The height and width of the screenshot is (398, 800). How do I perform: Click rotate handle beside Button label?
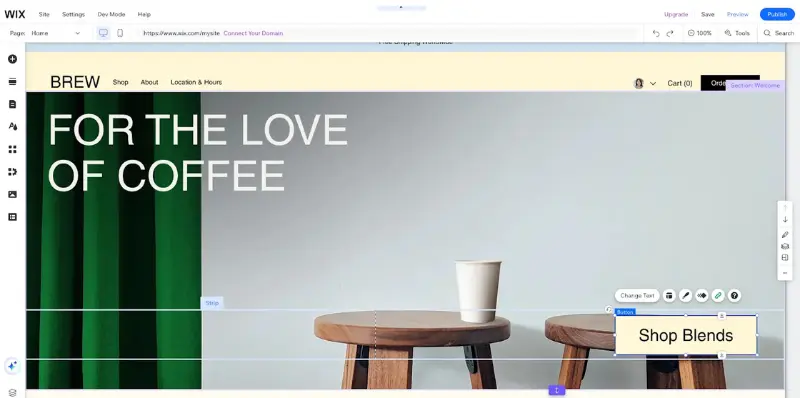click(x=609, y=309)
